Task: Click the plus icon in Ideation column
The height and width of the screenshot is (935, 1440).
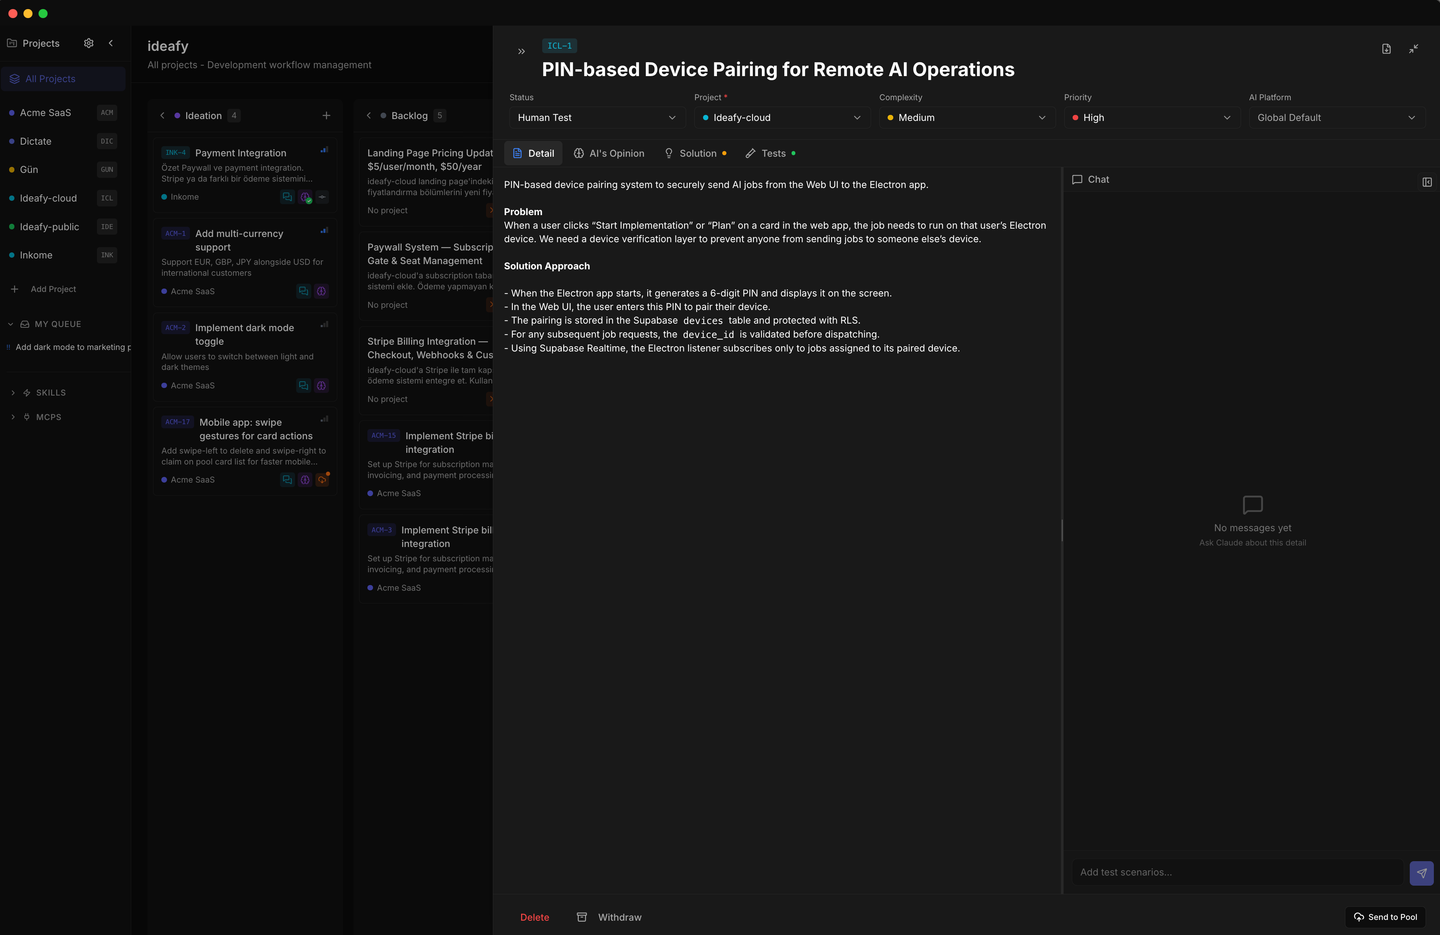Action: click(x=326, y=116)
